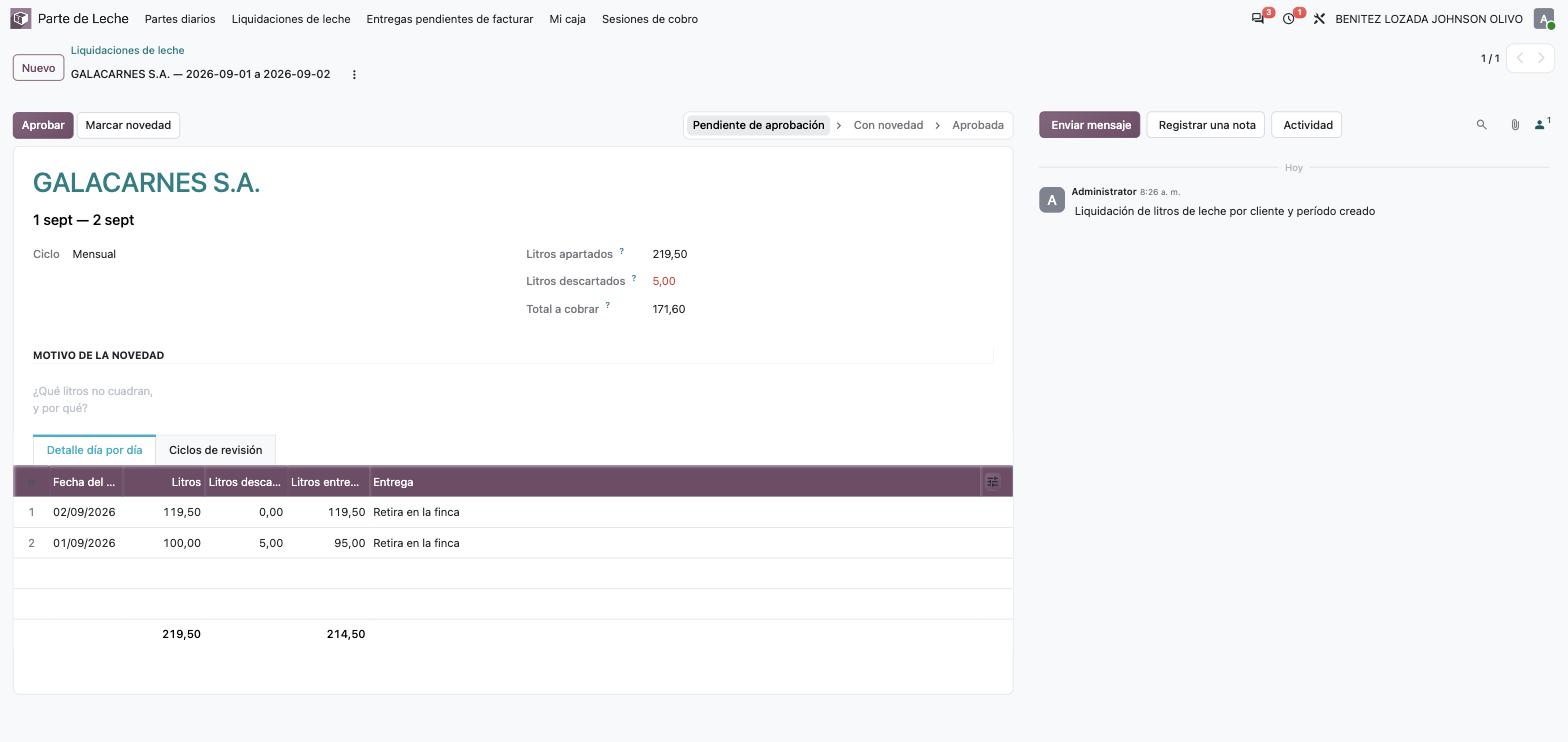Image resolution: width=1568 pixels, height=742 pixels.
Task: Open the user avatar menu in navbar
Action: (x=1544, y=19)
